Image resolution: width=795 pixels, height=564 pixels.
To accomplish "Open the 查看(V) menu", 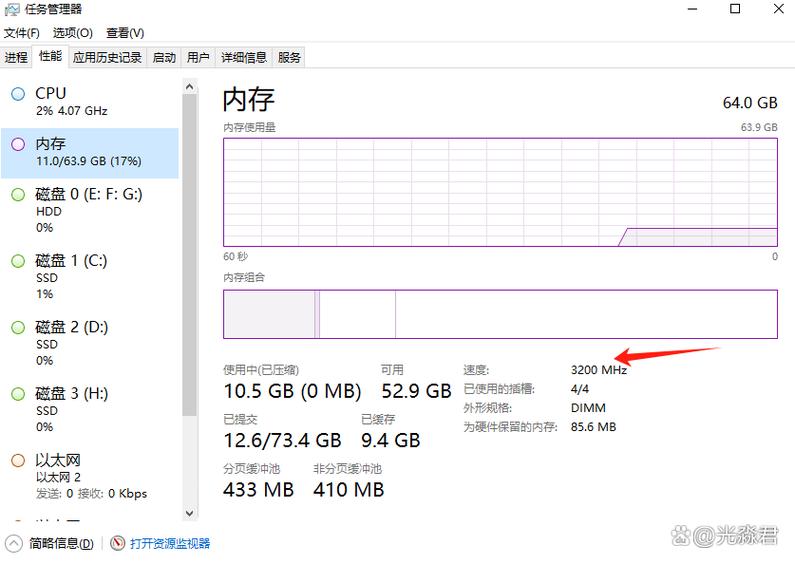I will pos(125,34).
